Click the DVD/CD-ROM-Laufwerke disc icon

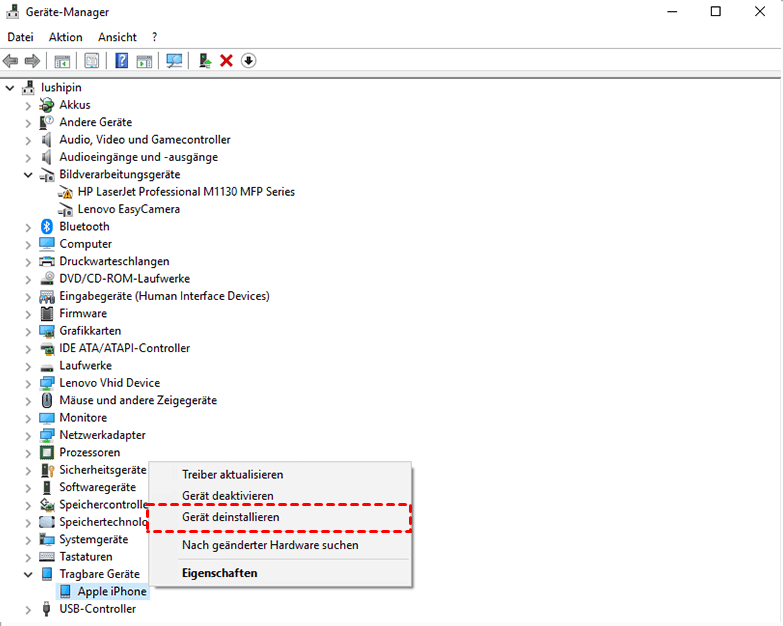coord(47,279)
